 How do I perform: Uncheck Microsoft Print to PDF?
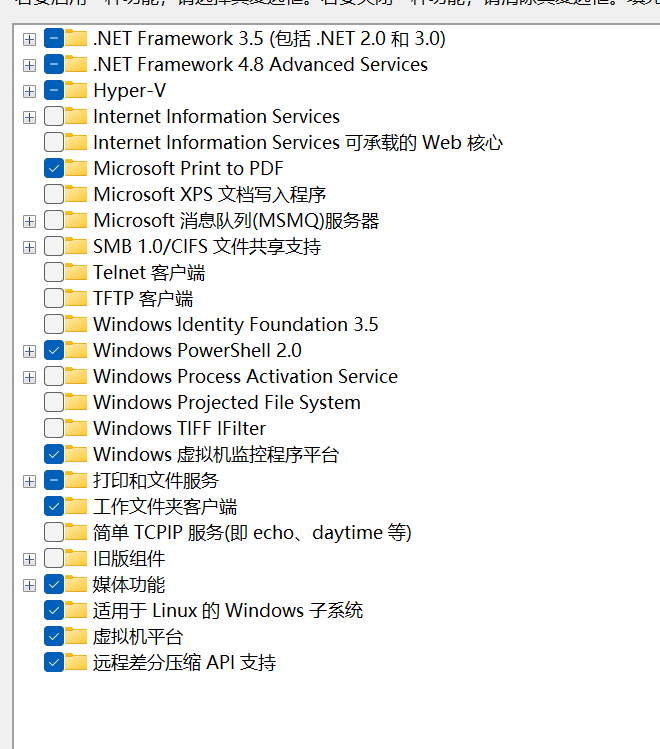click(54, 168)
